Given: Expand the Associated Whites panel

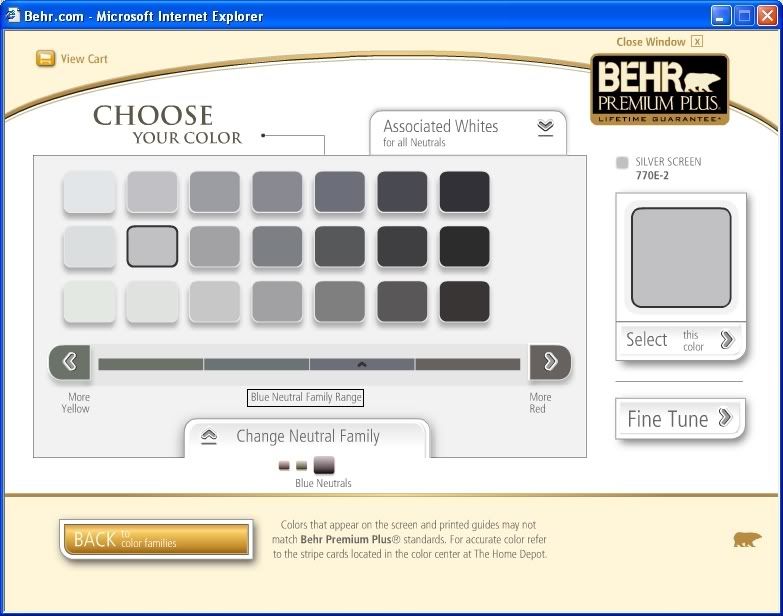Looking at the screenshot, I should [x=545, y=127].
